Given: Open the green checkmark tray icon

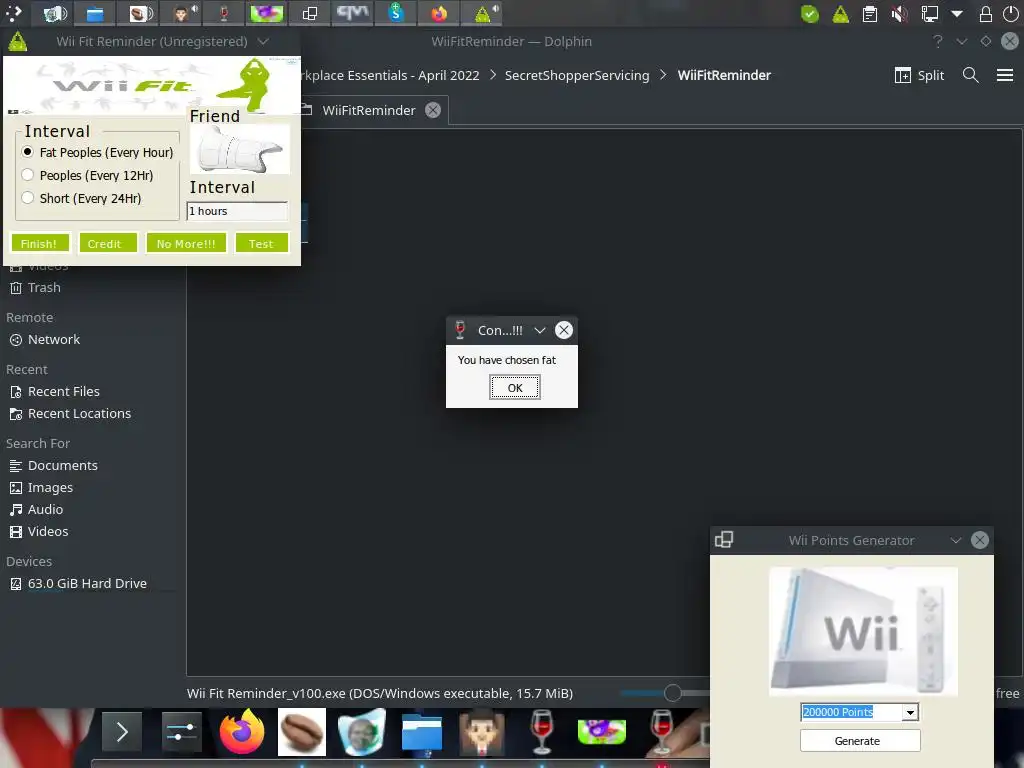Looking at the screenshot, I should (x=810, y=14).
